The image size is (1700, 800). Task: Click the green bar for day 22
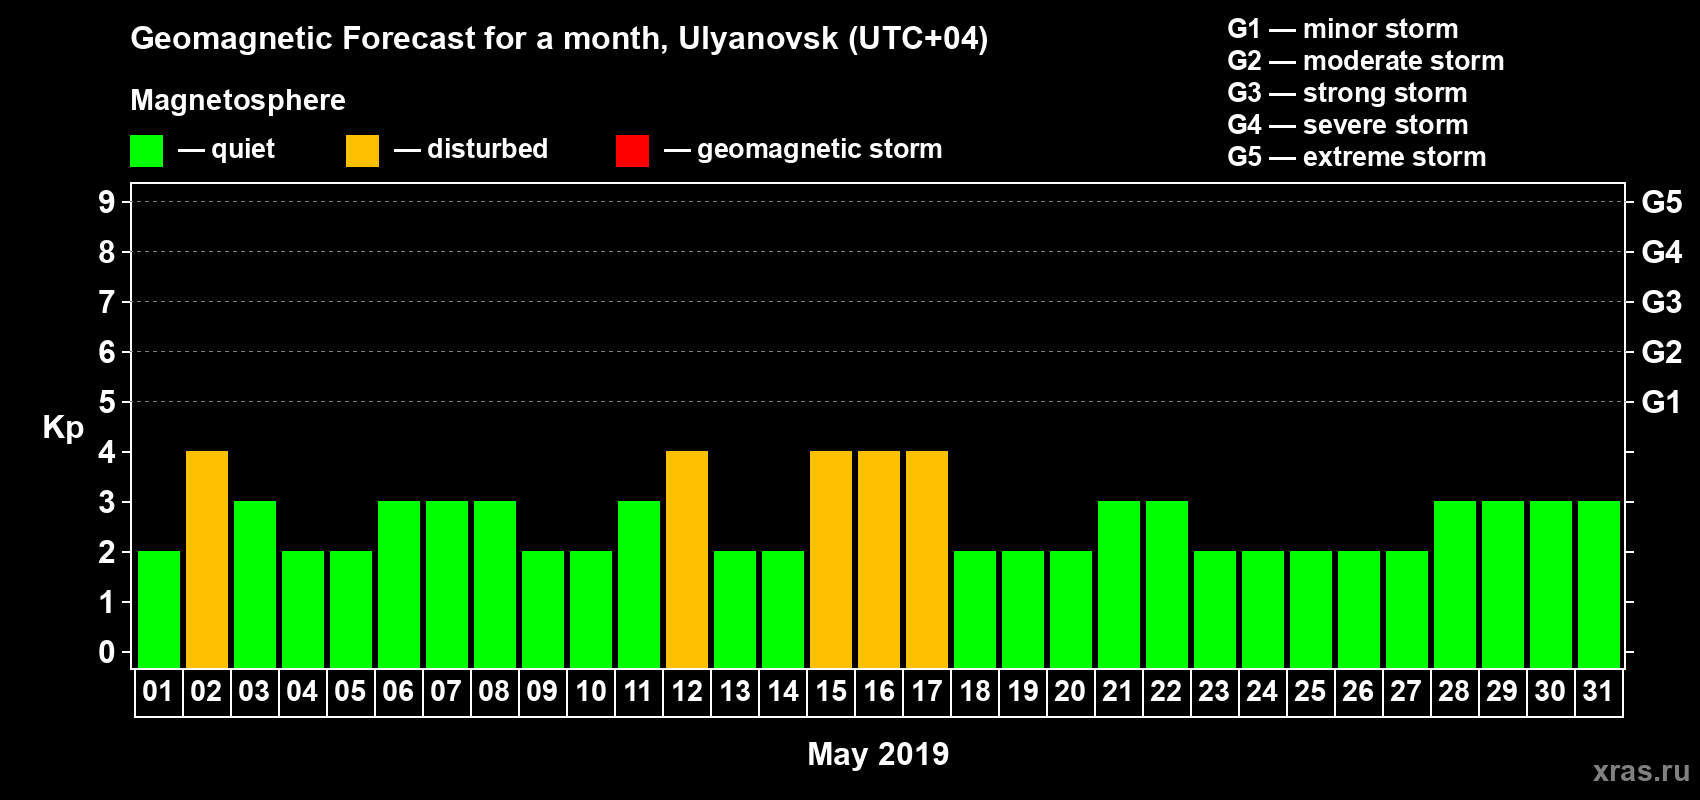(1167, 585)
